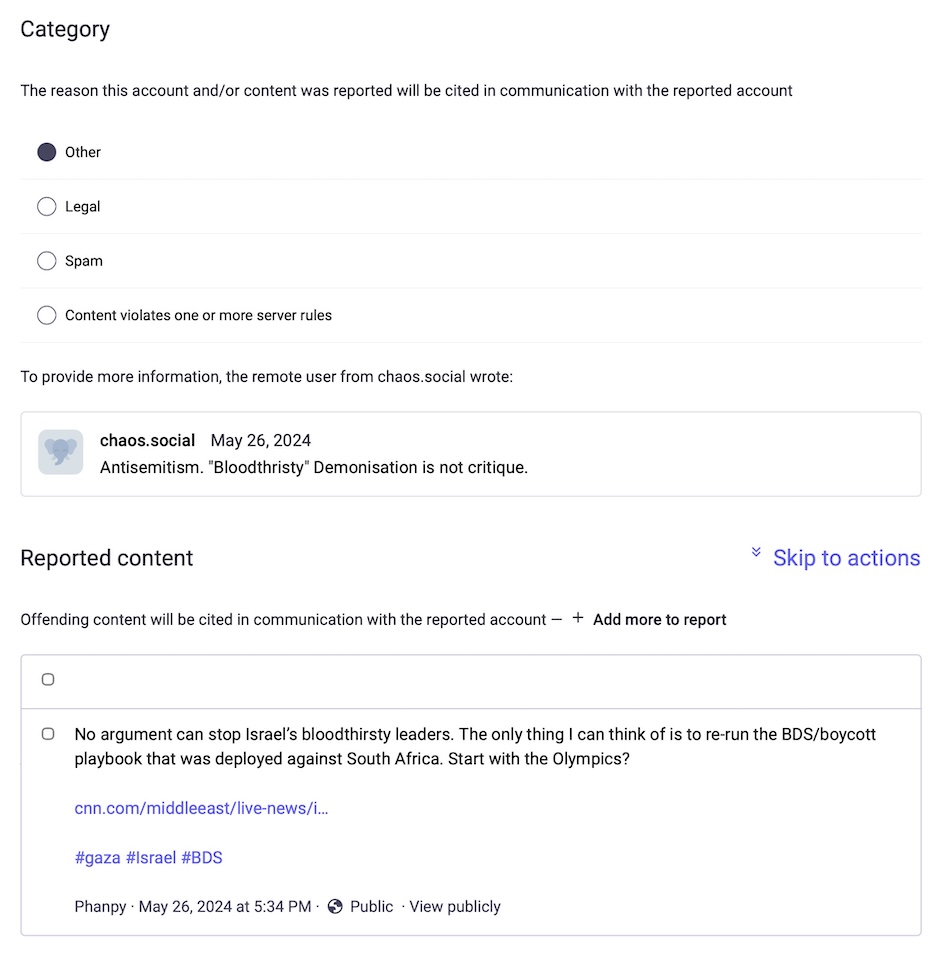951x960 pixels.
Task: Click the #BDS hashtag
Action: (202, 857)
